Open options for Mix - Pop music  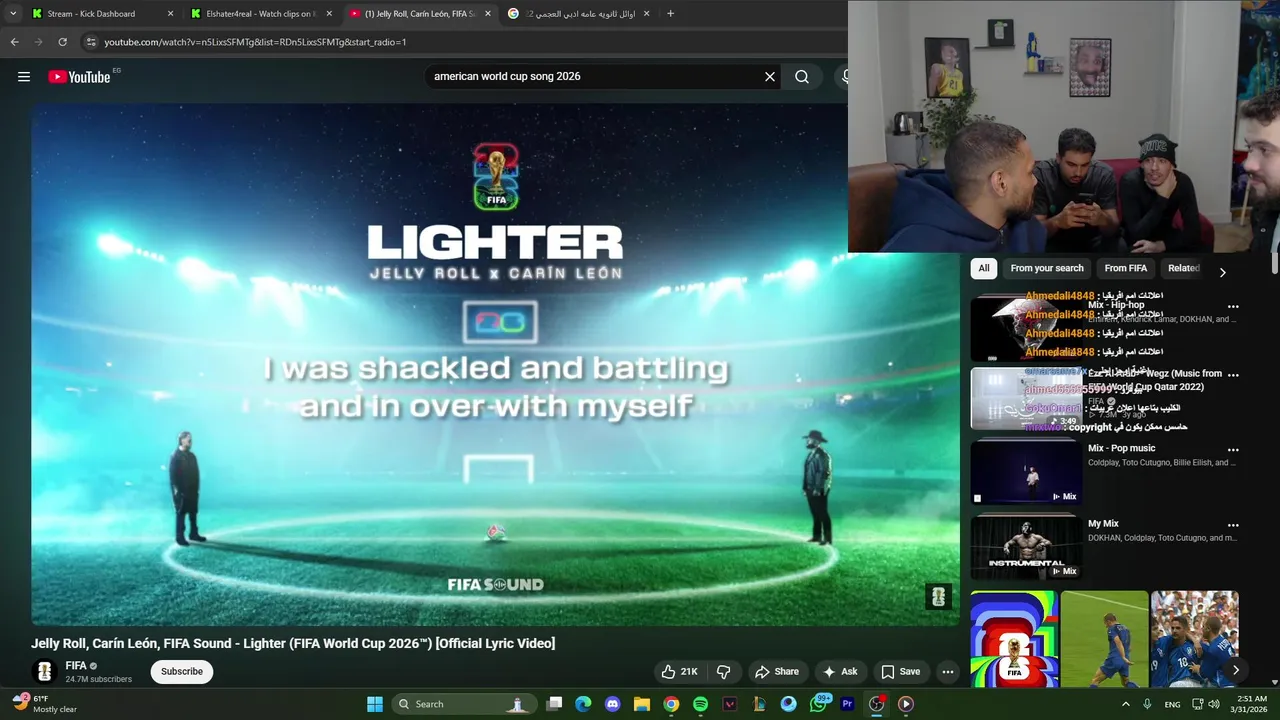coord(1233,450)
